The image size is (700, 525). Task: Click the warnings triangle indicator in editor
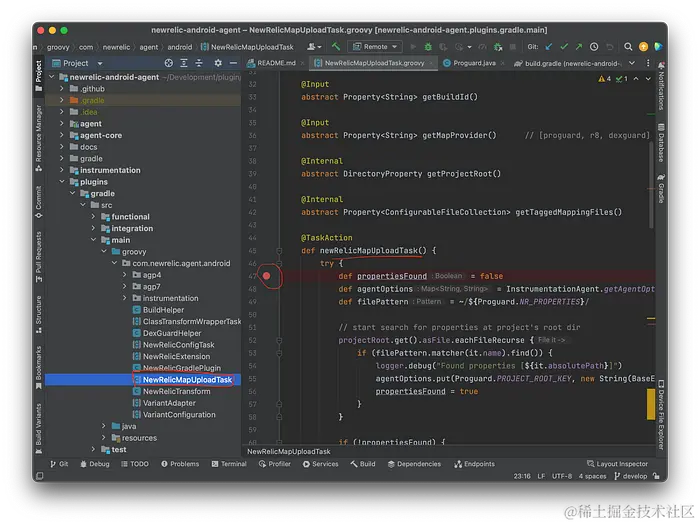[x=604, y=79]
